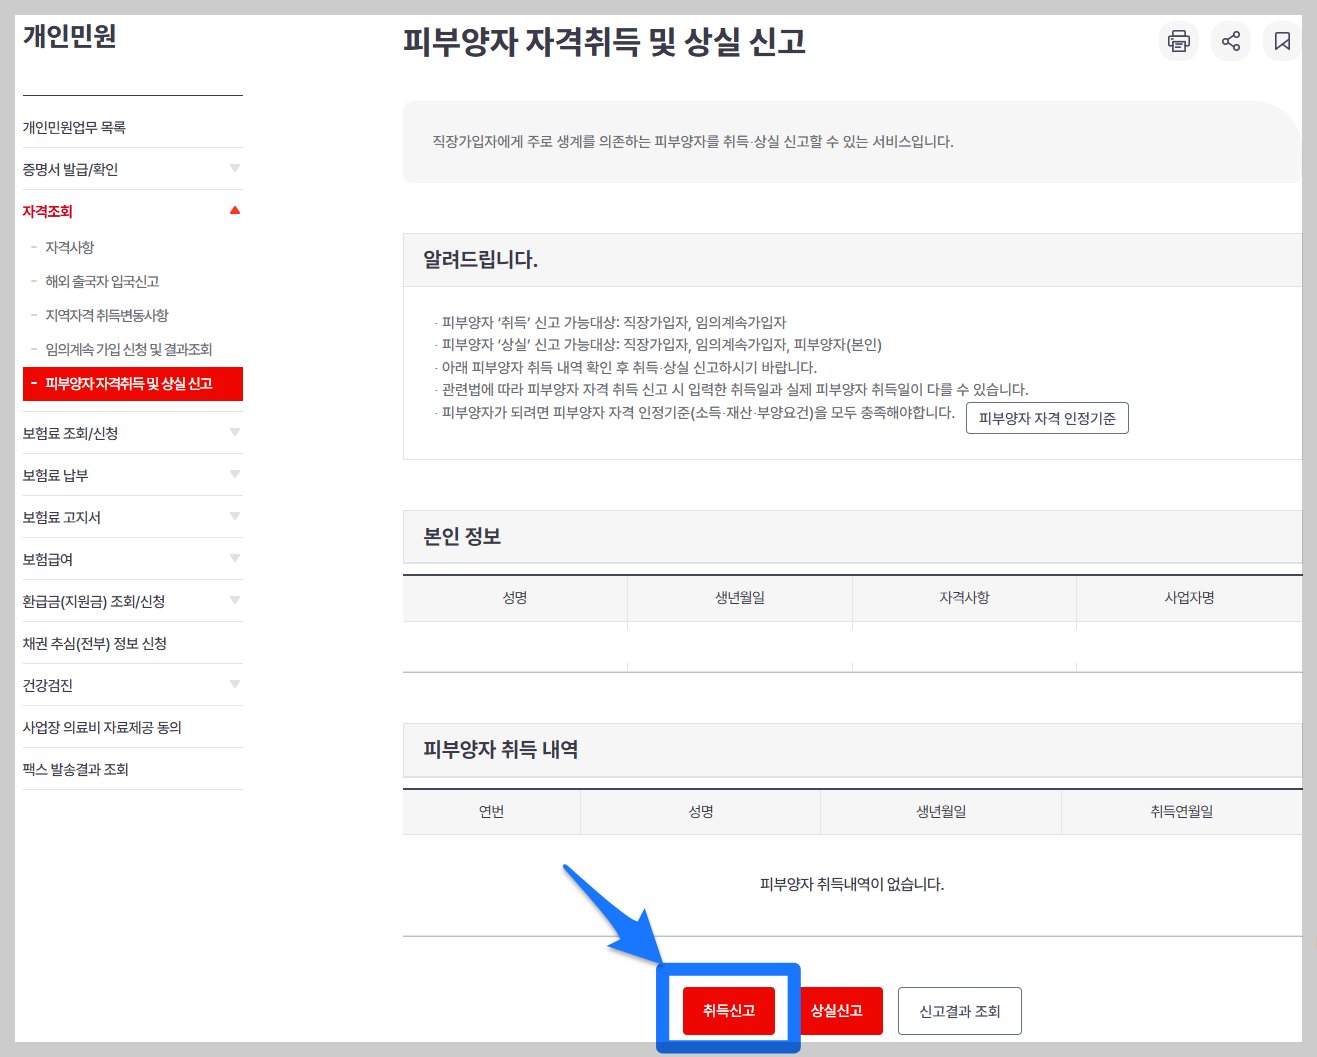View 피부양자 자격 인정기준
Viewport: 1317px width, 1057px height.
(1047, 418)
